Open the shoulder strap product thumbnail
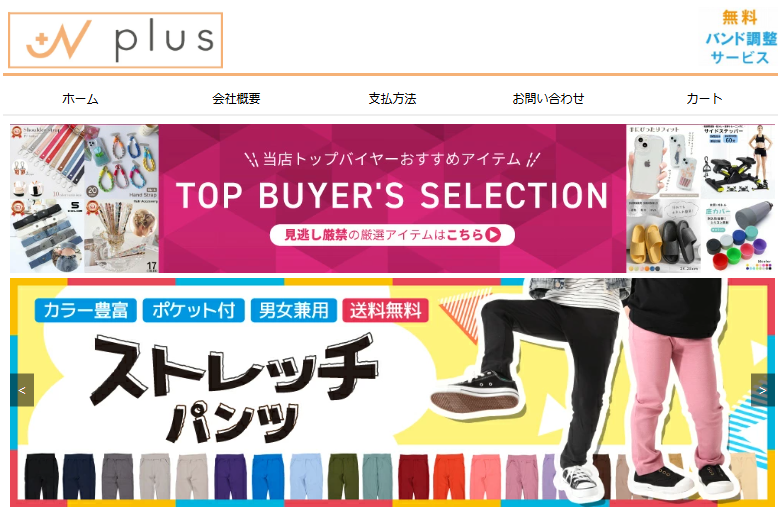 pos(47,162)
